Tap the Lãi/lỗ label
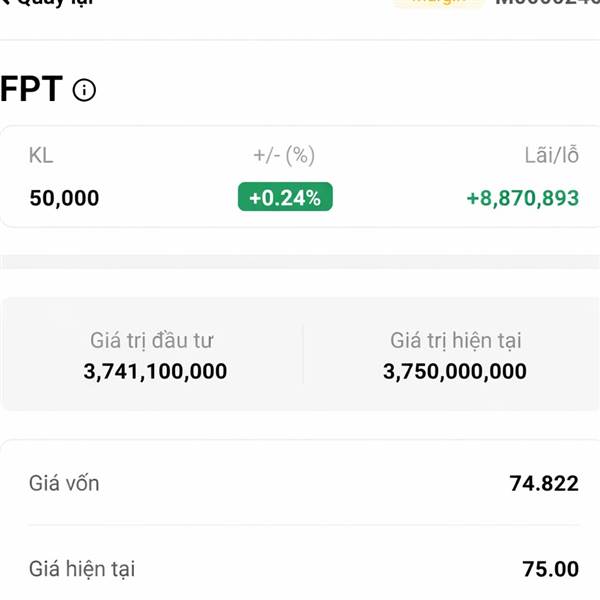Viewport: 600px width, 600px height. 552,155
